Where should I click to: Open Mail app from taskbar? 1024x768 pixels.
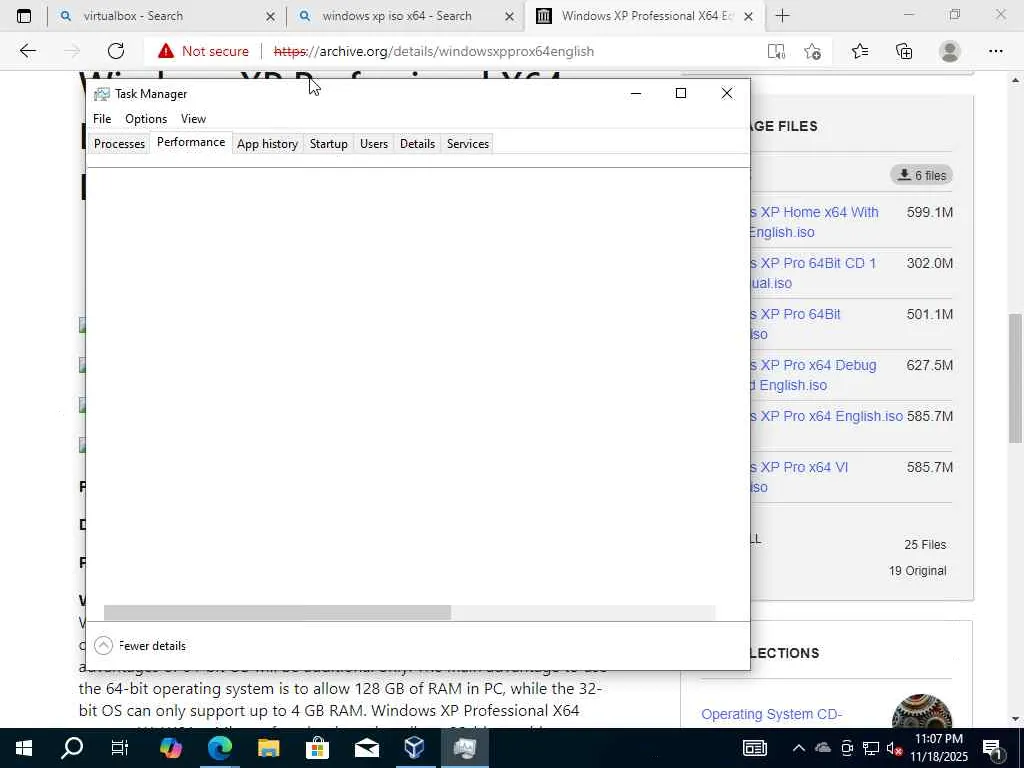(x=366, y=748)
